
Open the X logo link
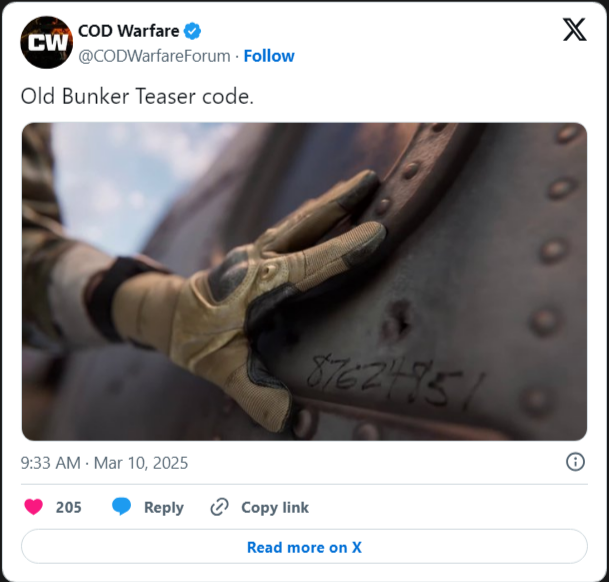[x=574, y=30]
